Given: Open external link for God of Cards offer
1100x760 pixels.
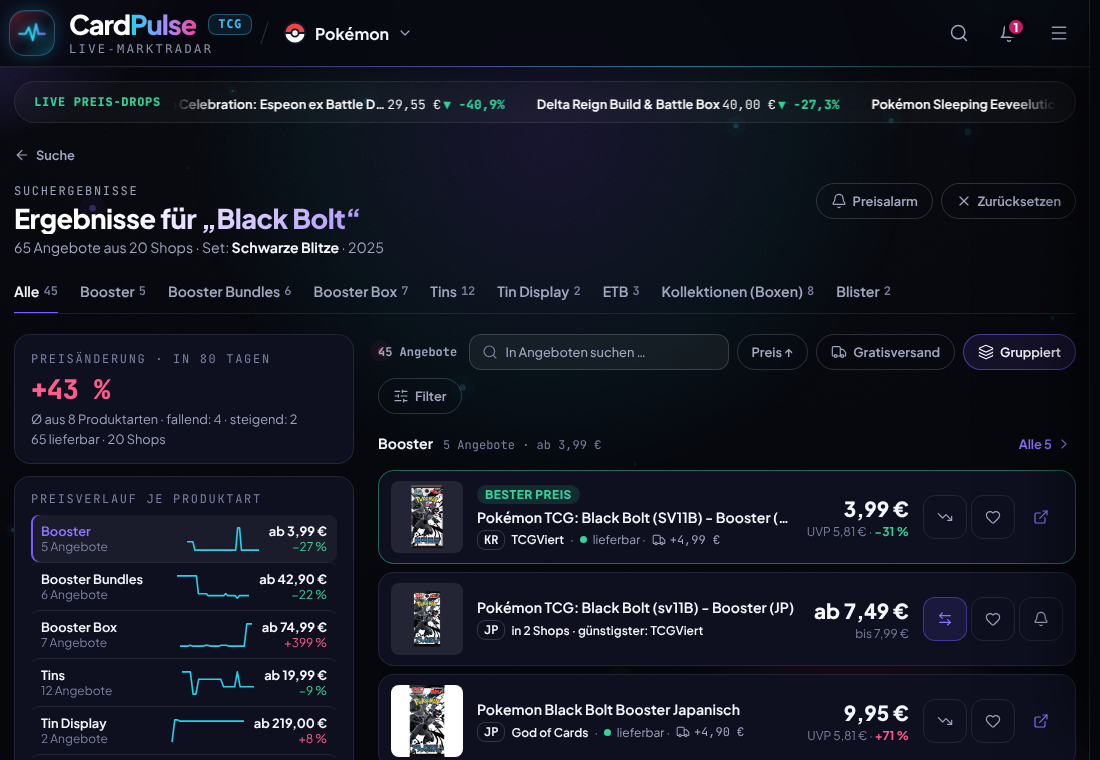Looking at the screenshot, I should coord(1040,721).
